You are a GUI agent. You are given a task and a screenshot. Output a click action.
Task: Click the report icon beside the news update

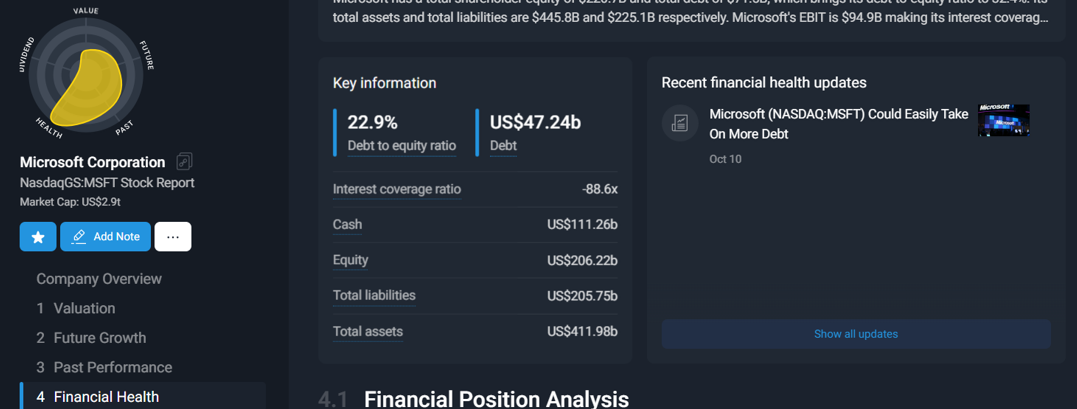tap(680, 123)
